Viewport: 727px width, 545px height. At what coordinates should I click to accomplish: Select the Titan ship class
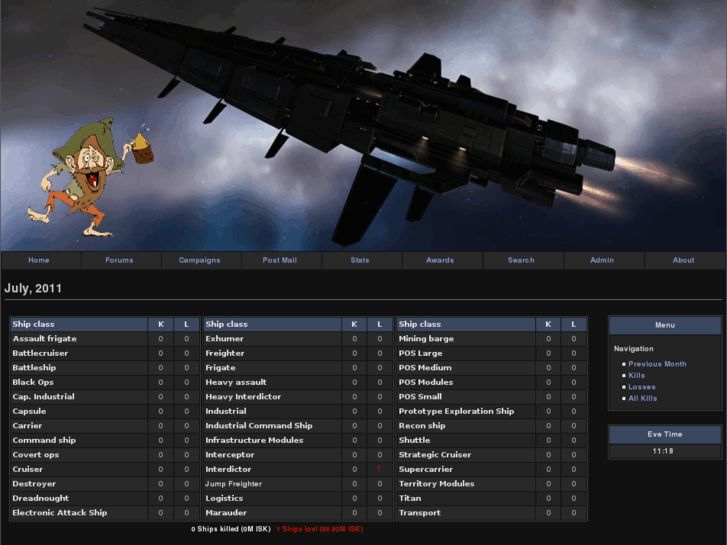click(x=410, y=498)
